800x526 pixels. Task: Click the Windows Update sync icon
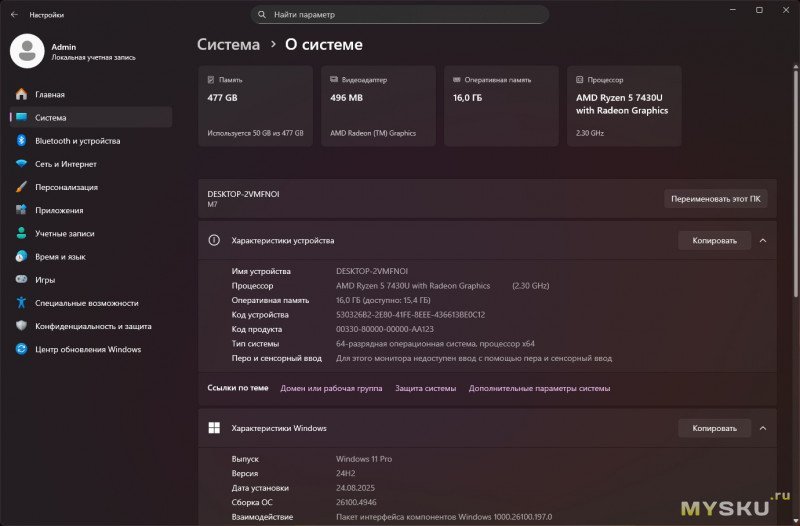pos(21,349)
